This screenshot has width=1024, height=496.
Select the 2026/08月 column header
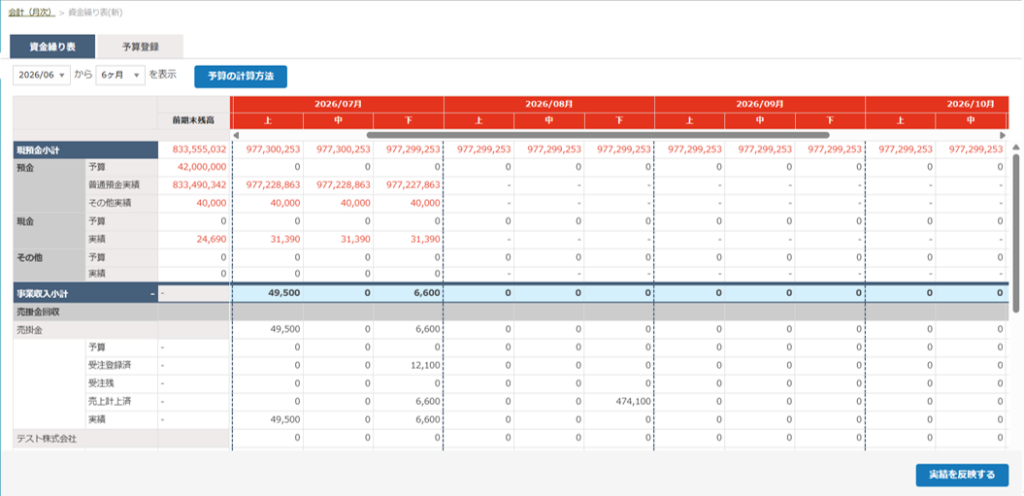click(549, 104)
